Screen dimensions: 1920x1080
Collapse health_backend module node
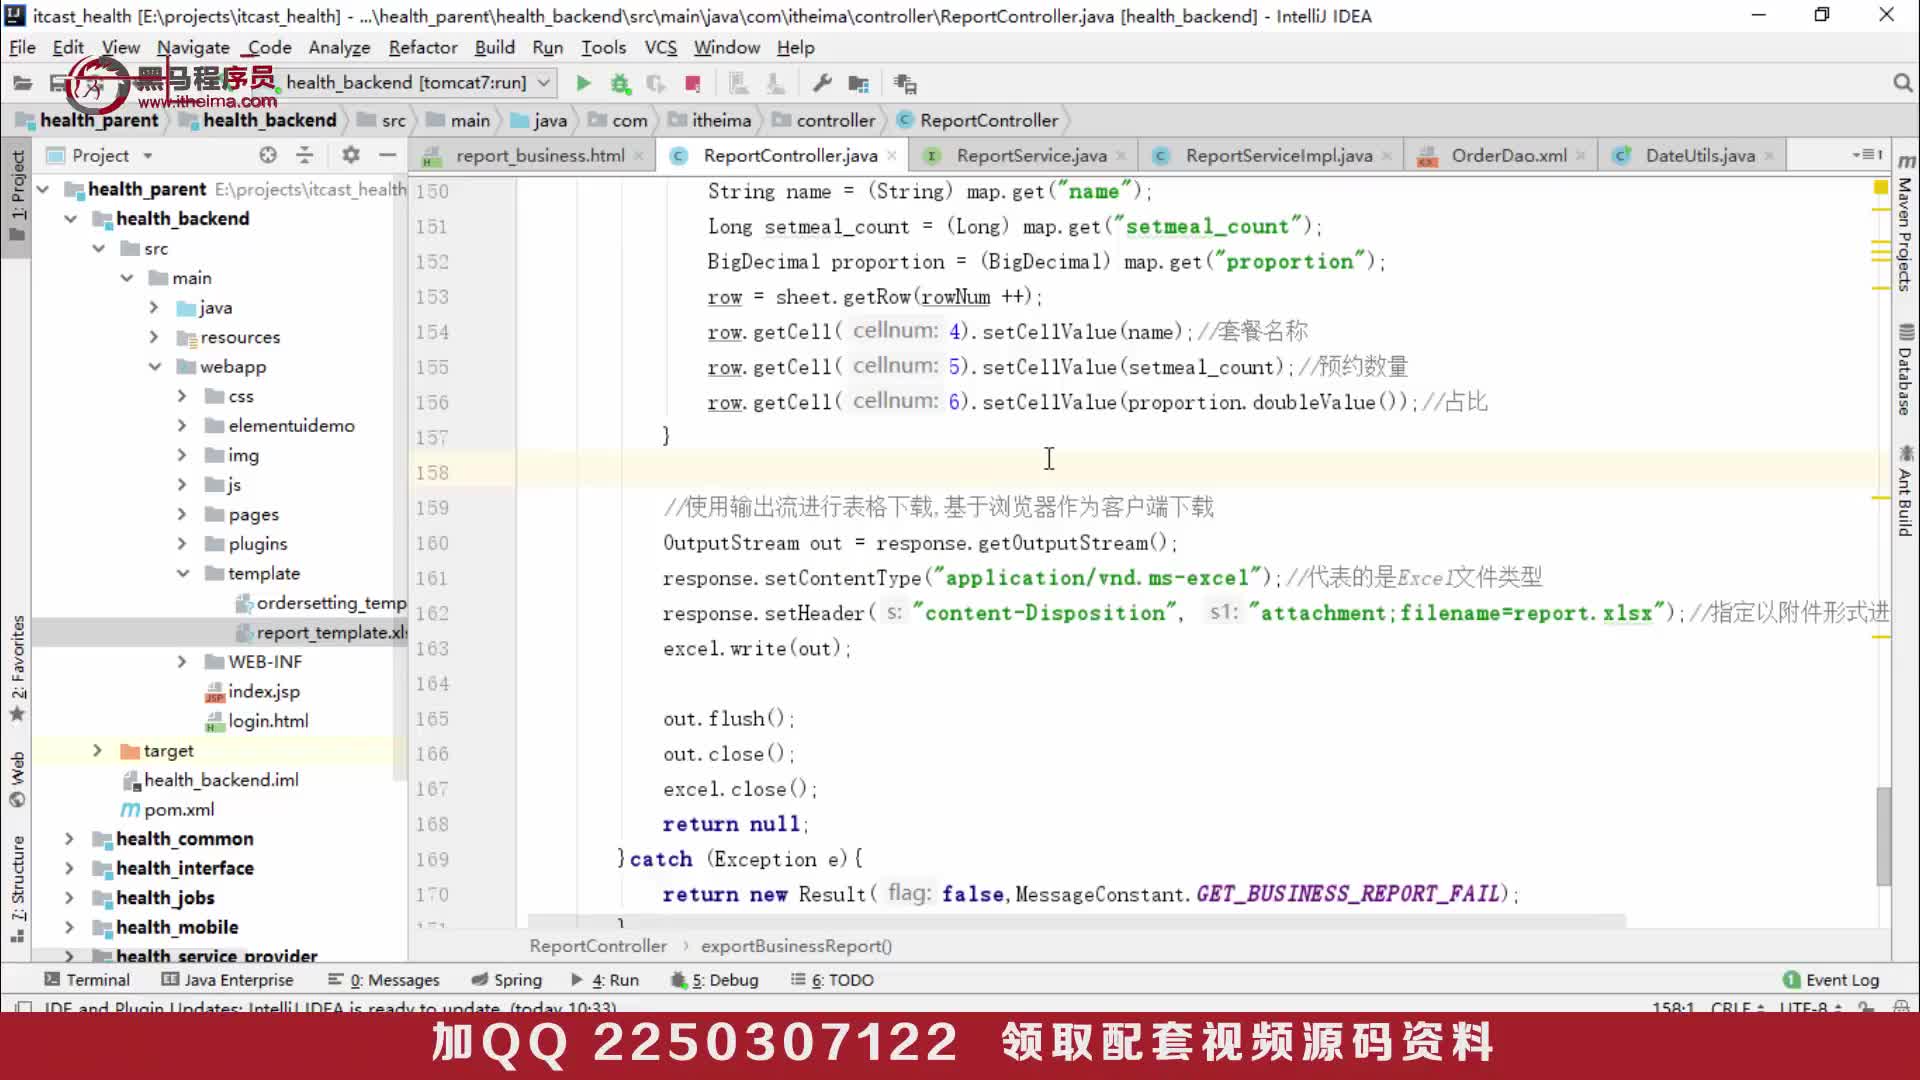pyautogui.click(x=71, y=219)
